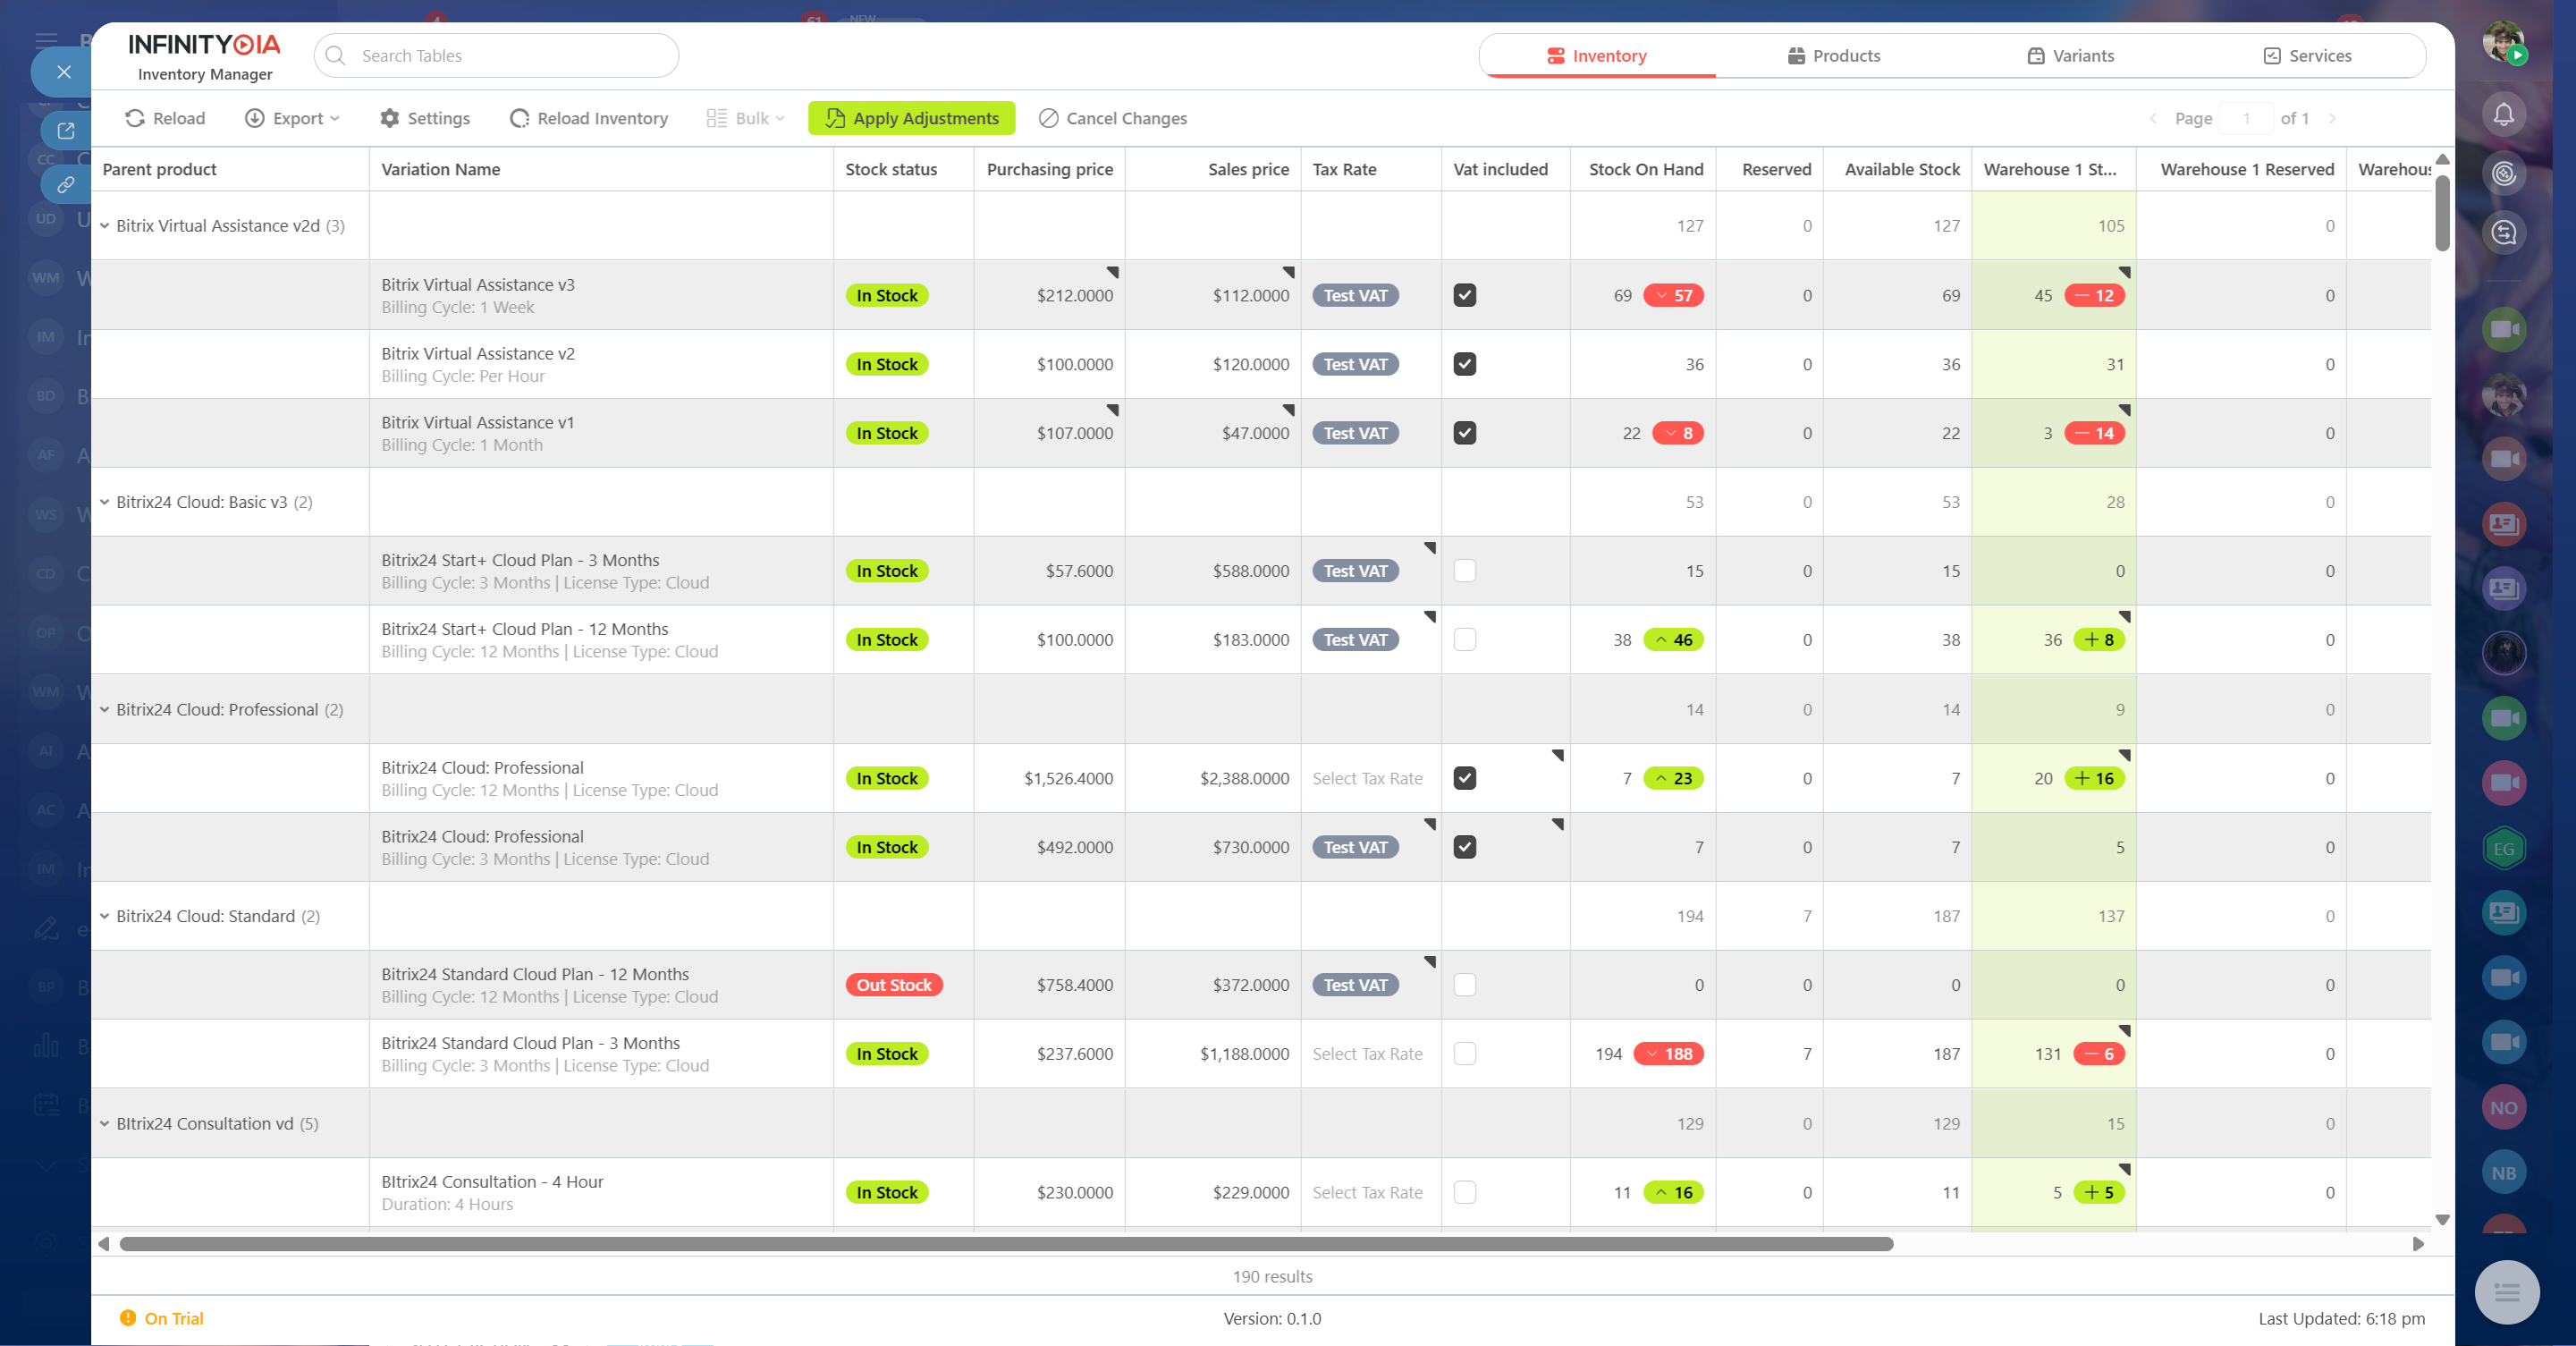
Task: Click the Apply Adjustments button
Action: coord(911,118)
